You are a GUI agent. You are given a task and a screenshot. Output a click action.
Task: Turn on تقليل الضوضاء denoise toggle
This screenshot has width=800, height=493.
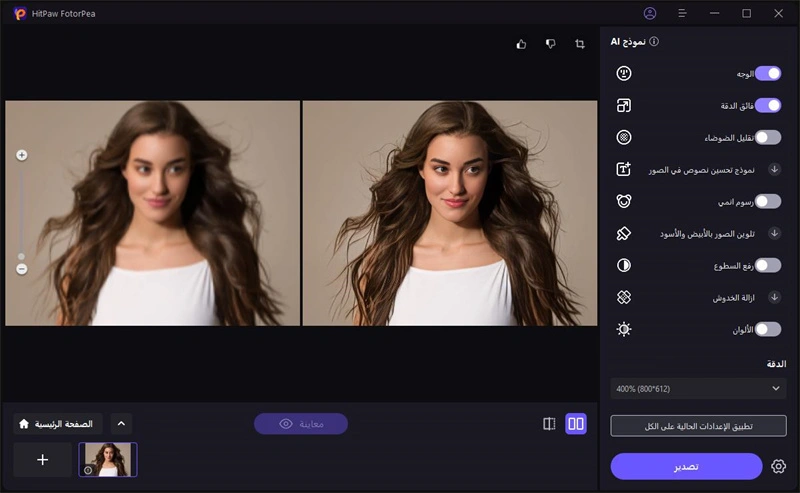[767, 137]
